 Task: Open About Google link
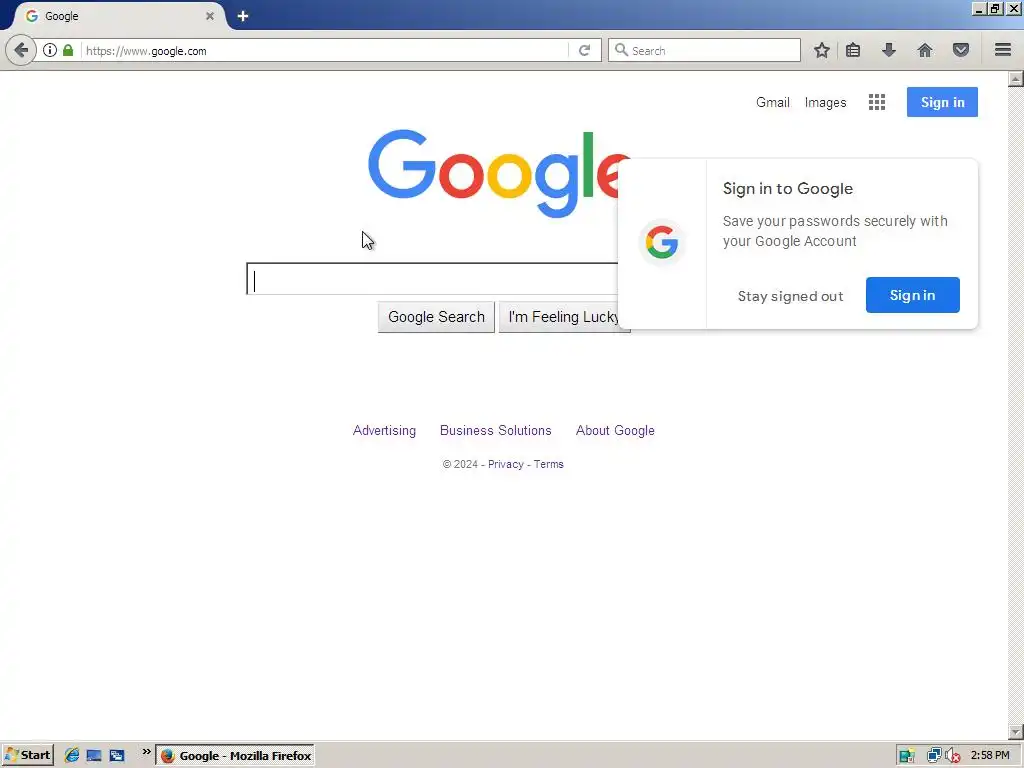[x=615, y=430]
